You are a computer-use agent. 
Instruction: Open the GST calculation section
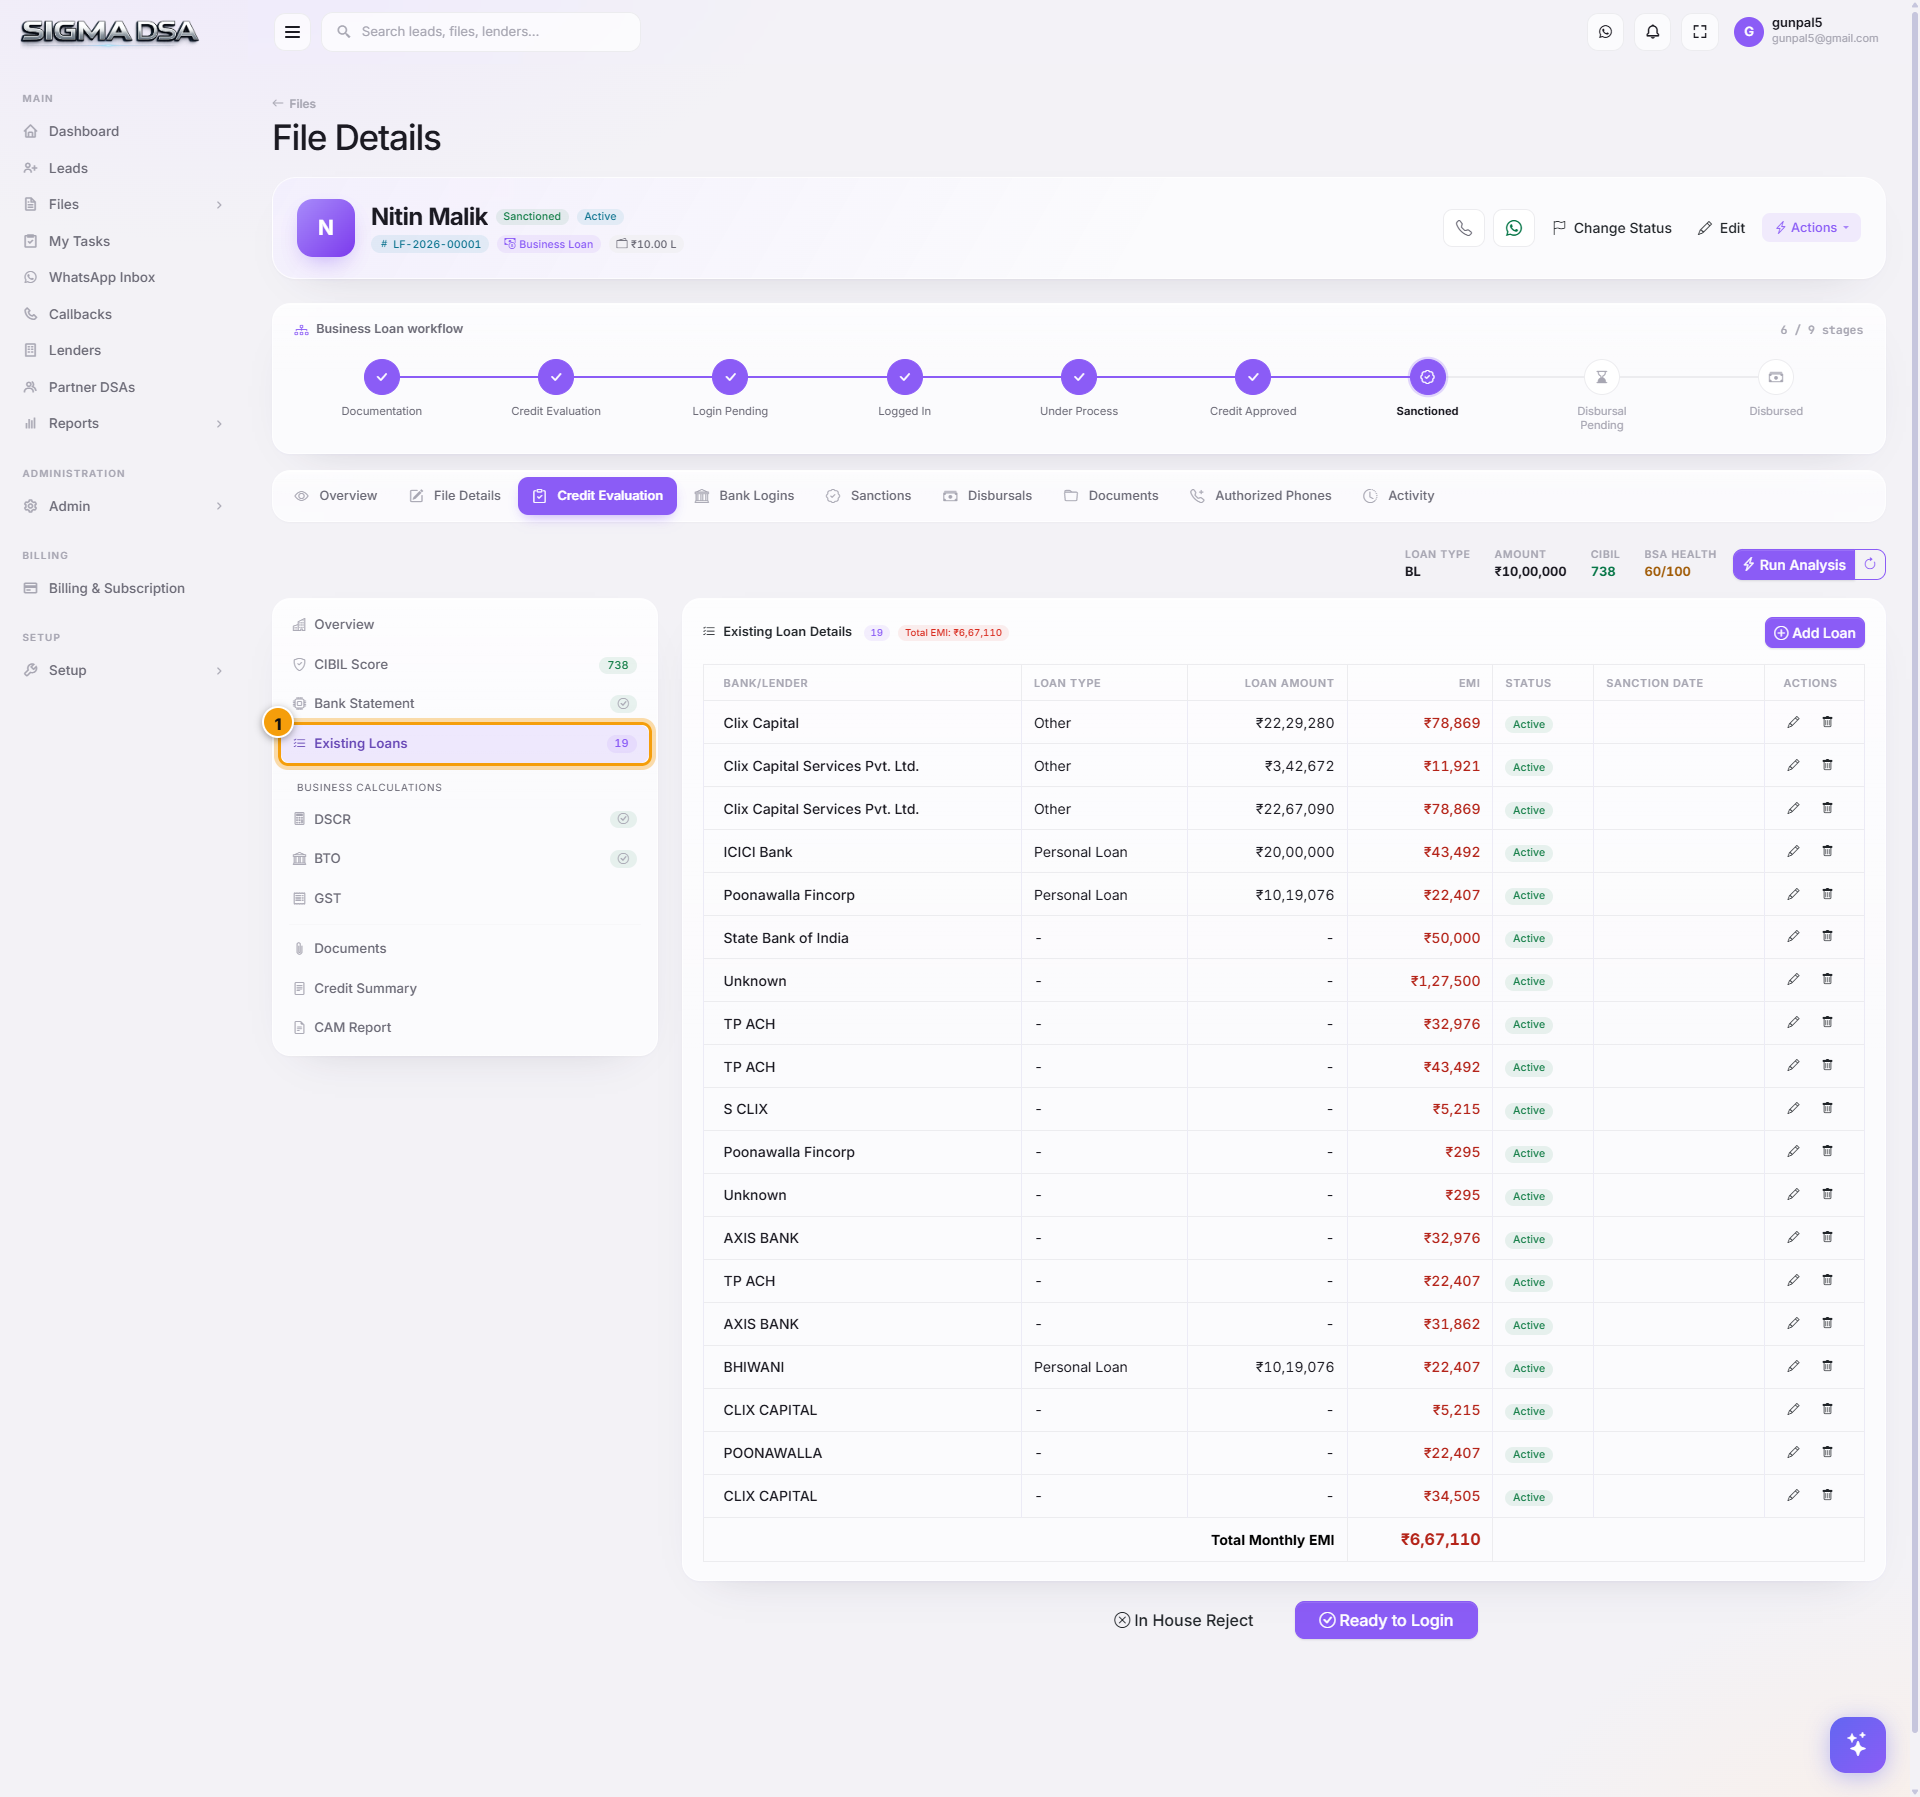point(465,898)
